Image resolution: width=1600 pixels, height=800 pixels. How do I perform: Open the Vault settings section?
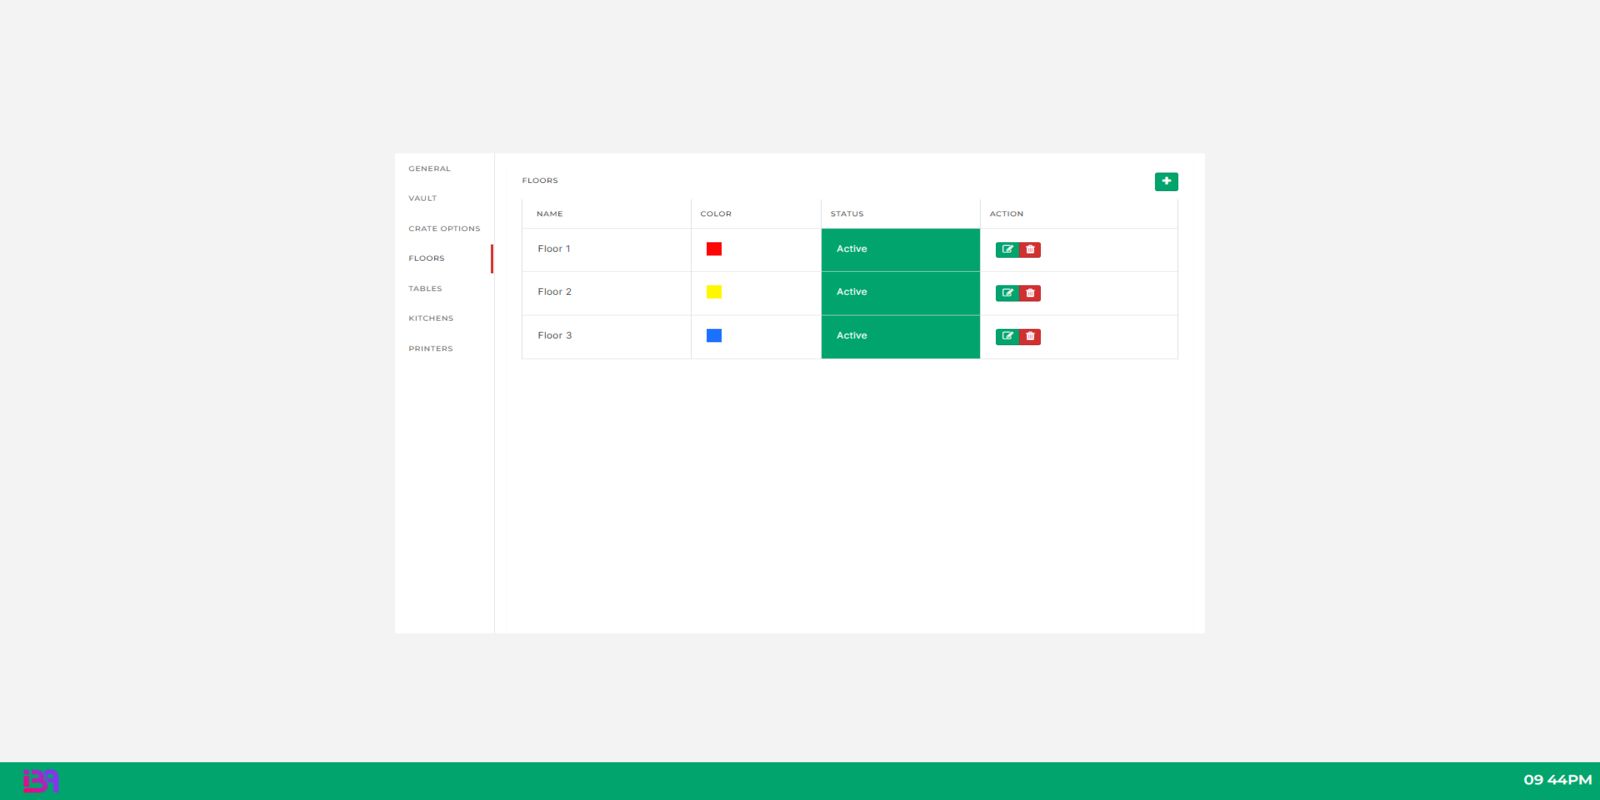[422, 199]
